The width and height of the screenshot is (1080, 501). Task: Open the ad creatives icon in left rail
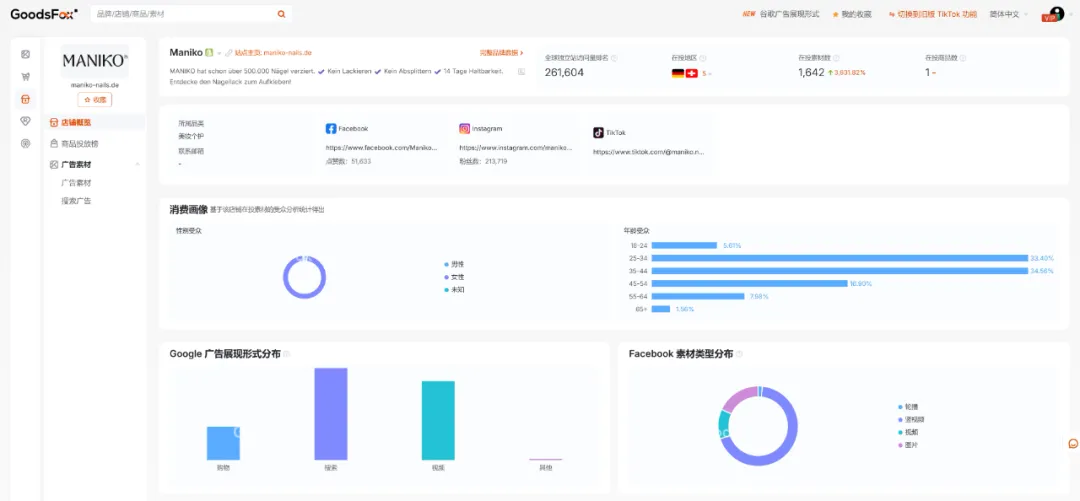pos(25,54)
